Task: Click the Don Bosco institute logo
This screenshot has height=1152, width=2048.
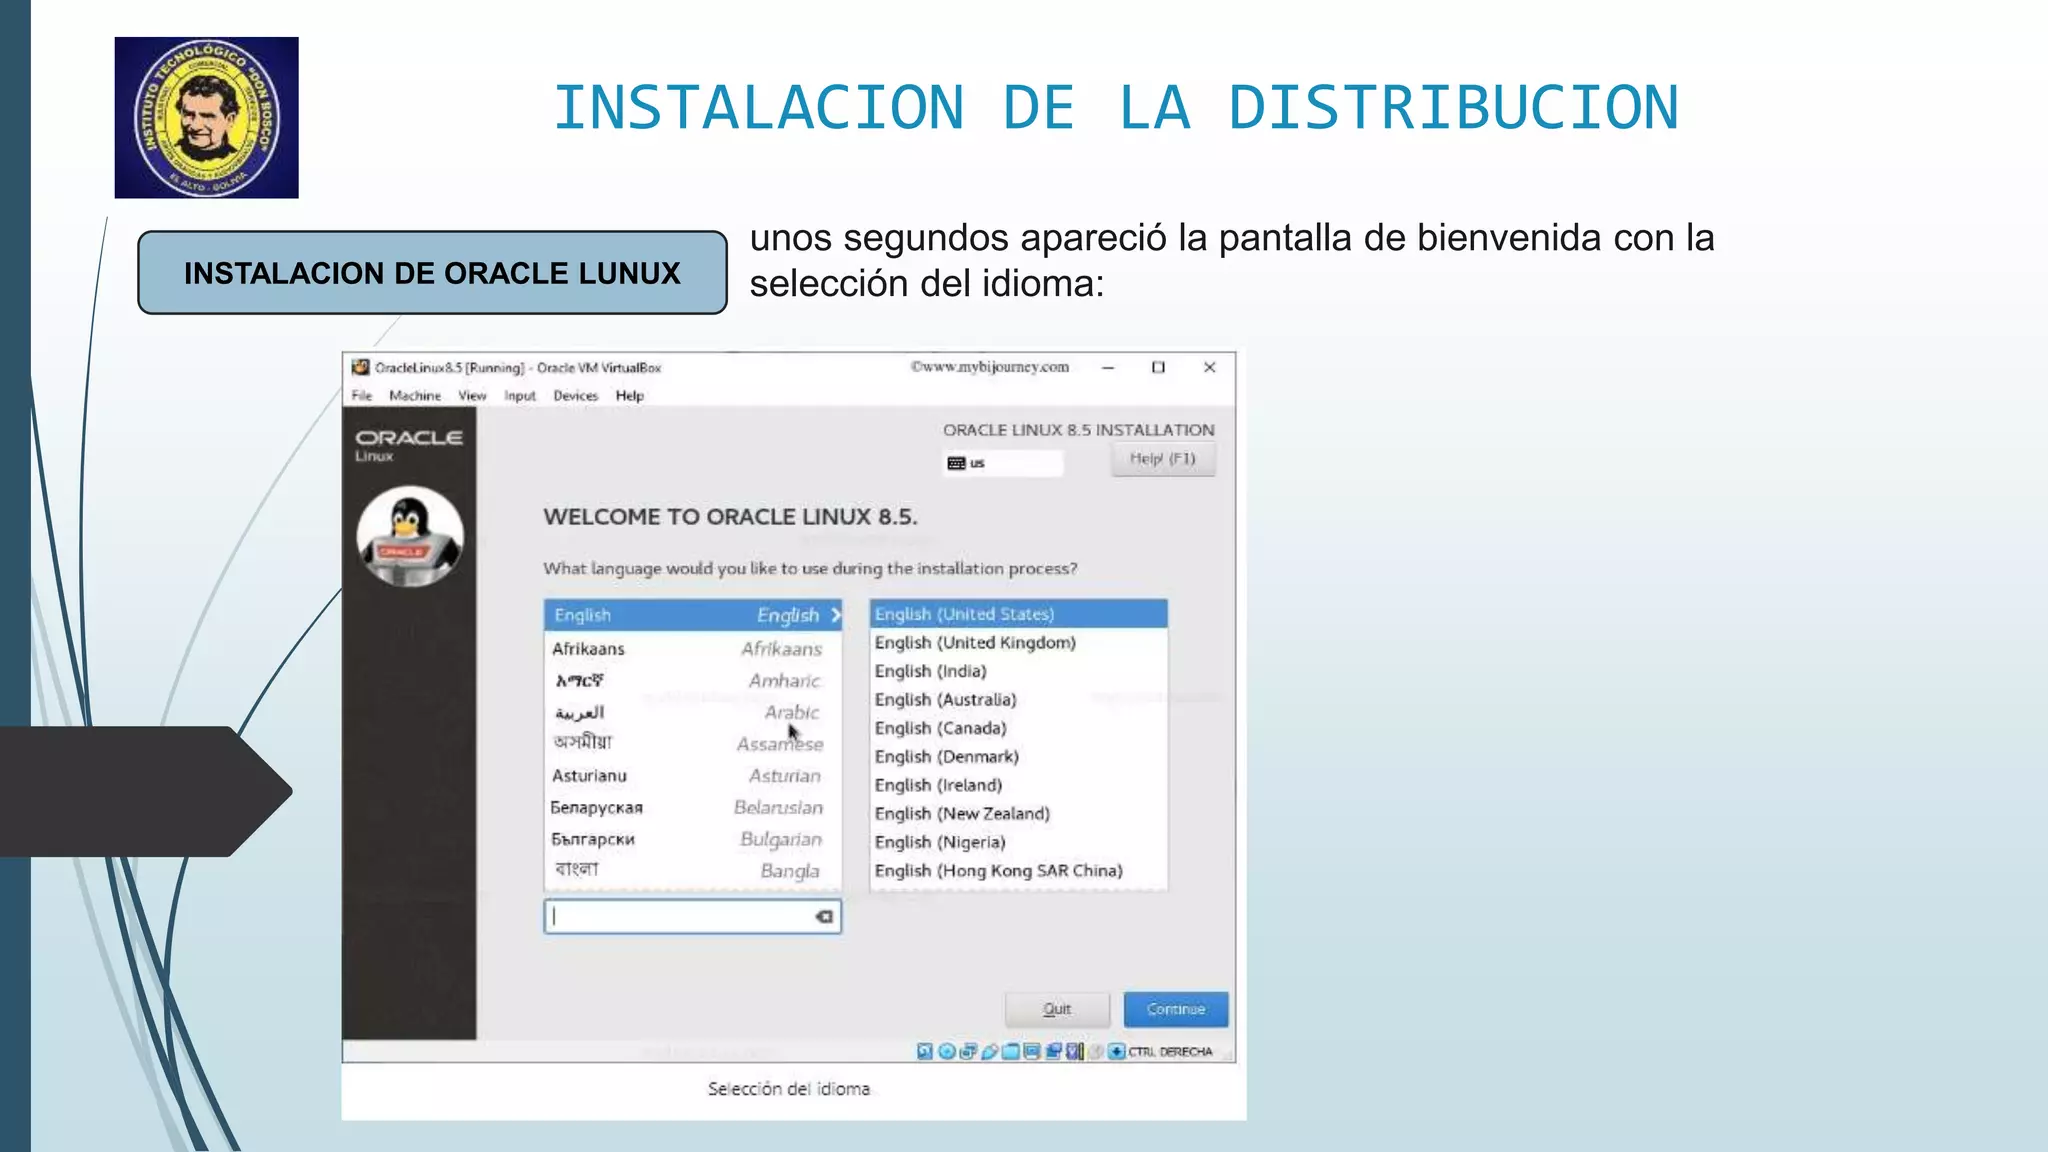Action: [x=206, y=117]
